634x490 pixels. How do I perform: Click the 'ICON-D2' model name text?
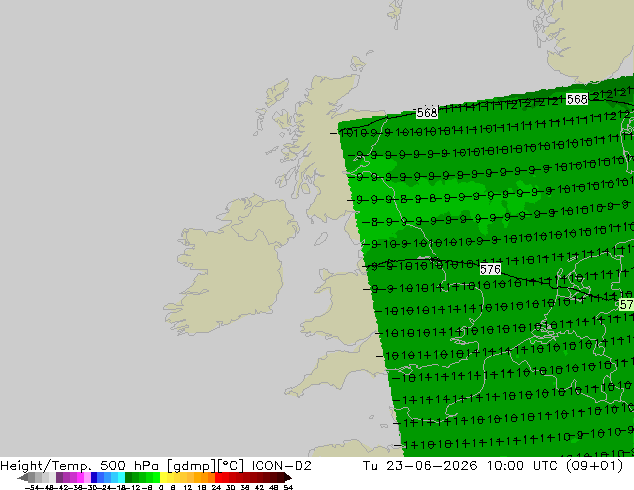tap(281, 466)
